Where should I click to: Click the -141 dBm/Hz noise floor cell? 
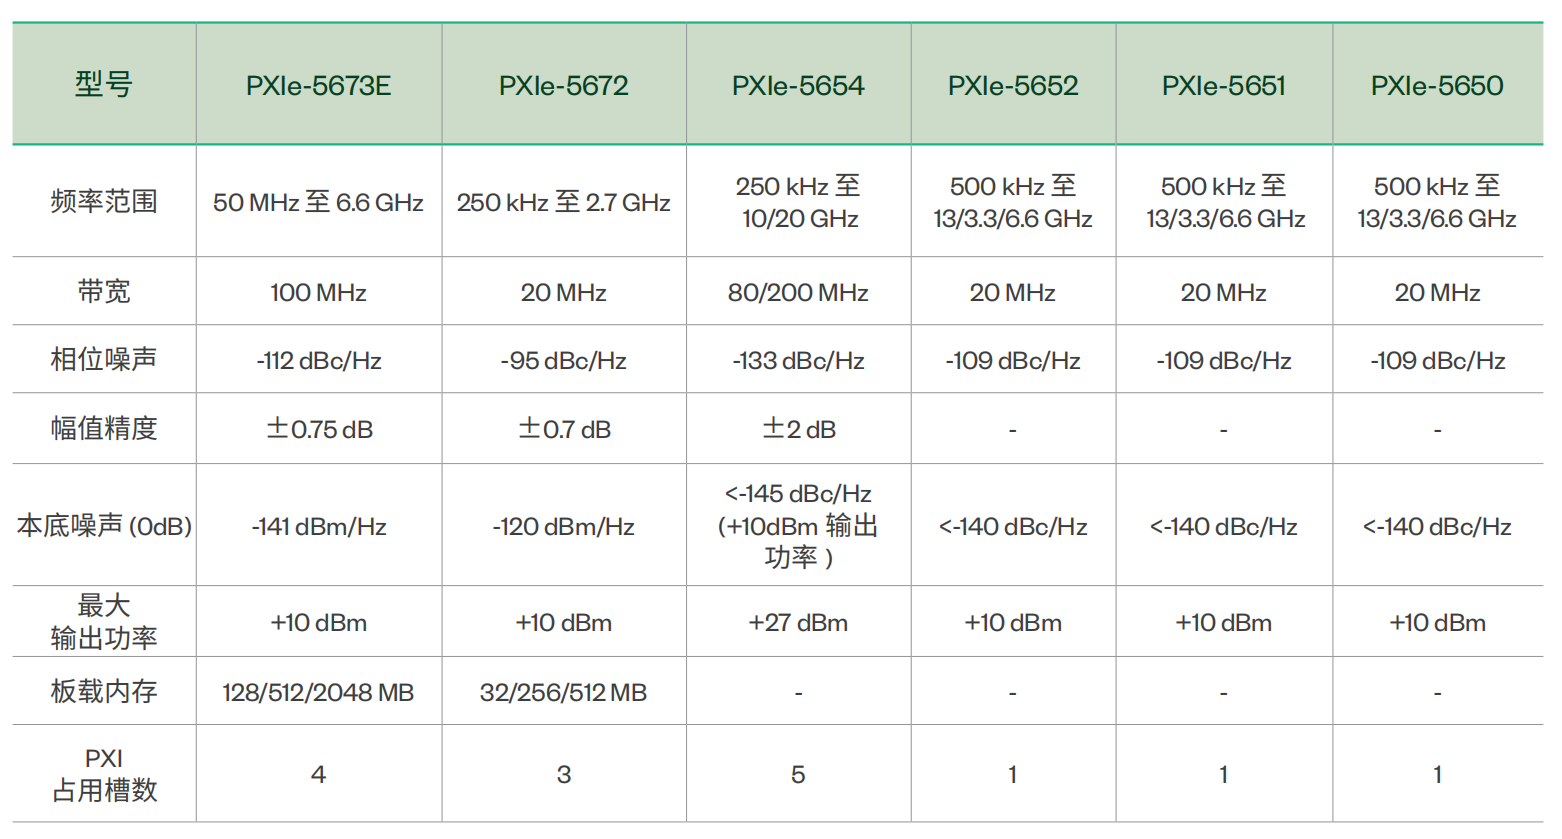pos(318,527)
